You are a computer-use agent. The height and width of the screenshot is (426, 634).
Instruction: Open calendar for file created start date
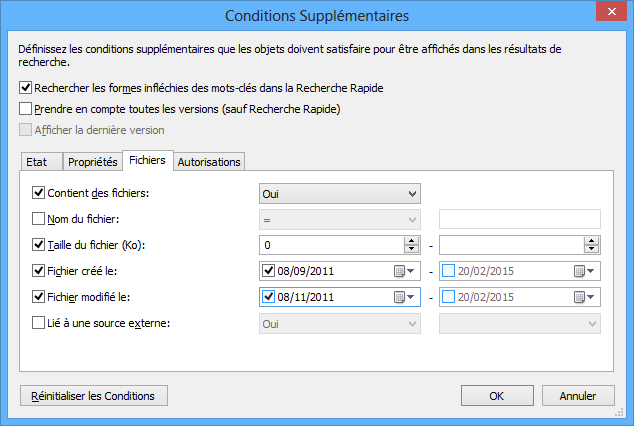click(404, 270)
